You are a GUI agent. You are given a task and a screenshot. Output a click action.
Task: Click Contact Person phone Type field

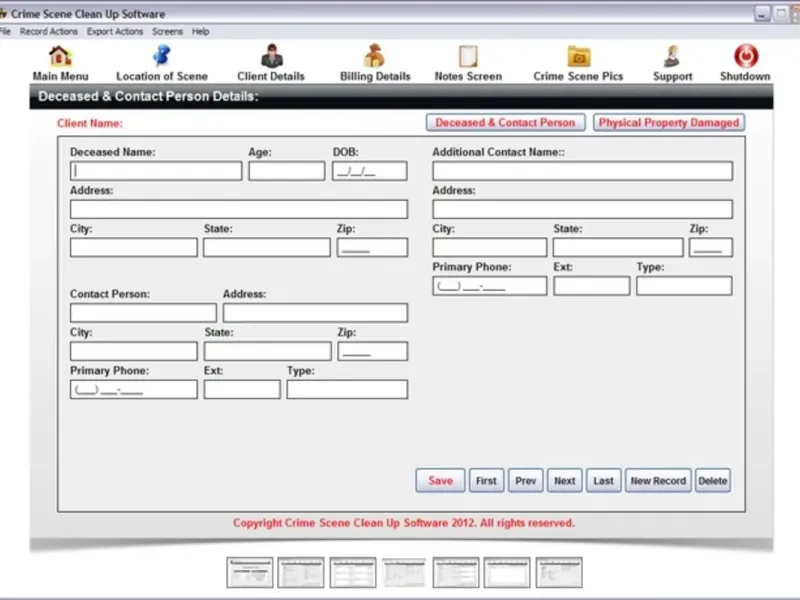347,389
